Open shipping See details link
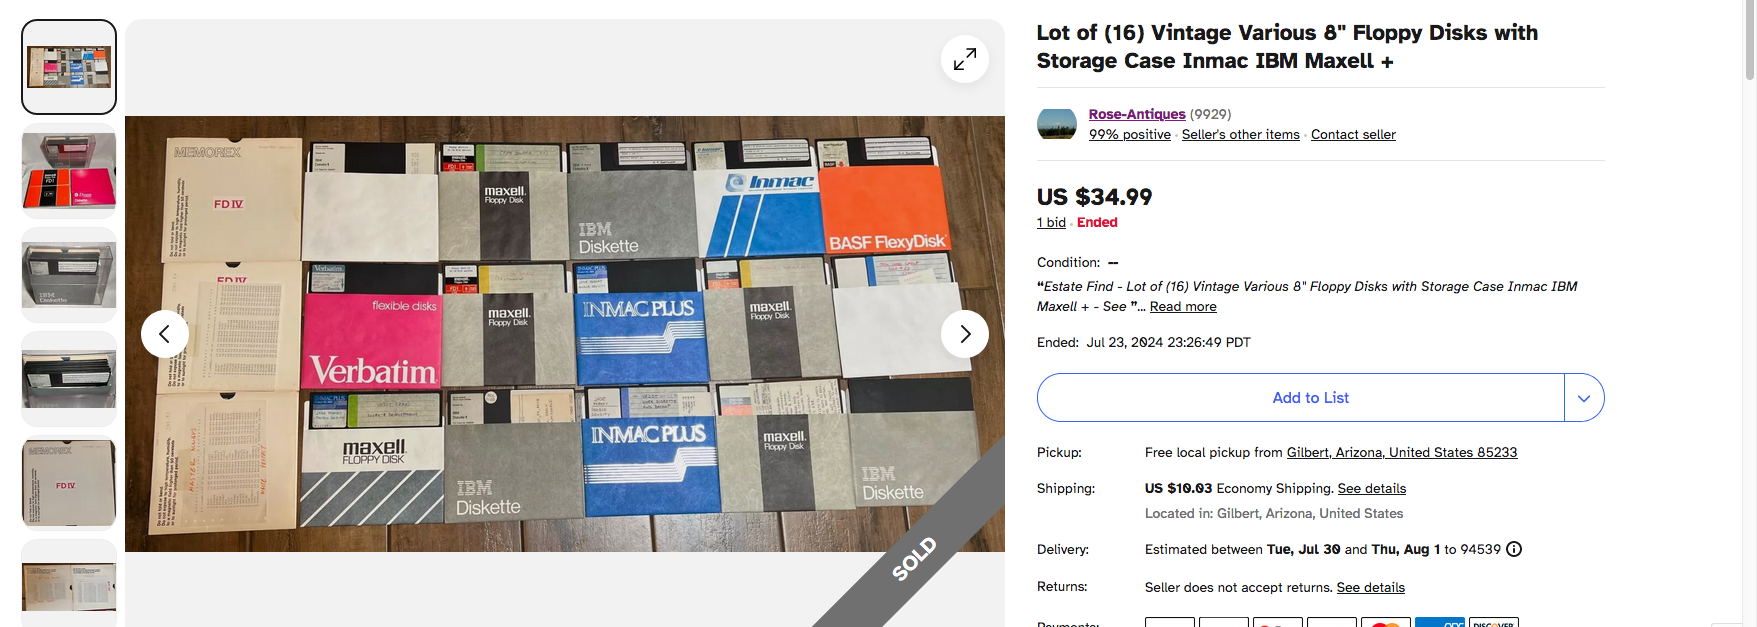 click(1371, 489)
